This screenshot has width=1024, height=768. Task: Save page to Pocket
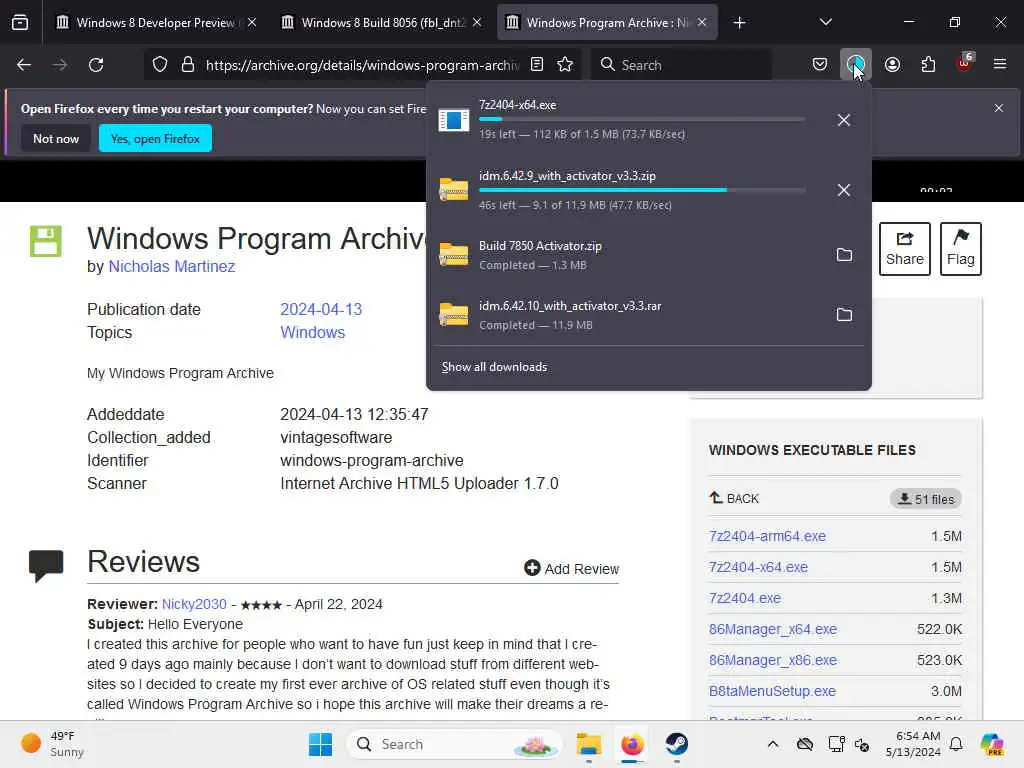click(x=820, y=65)
